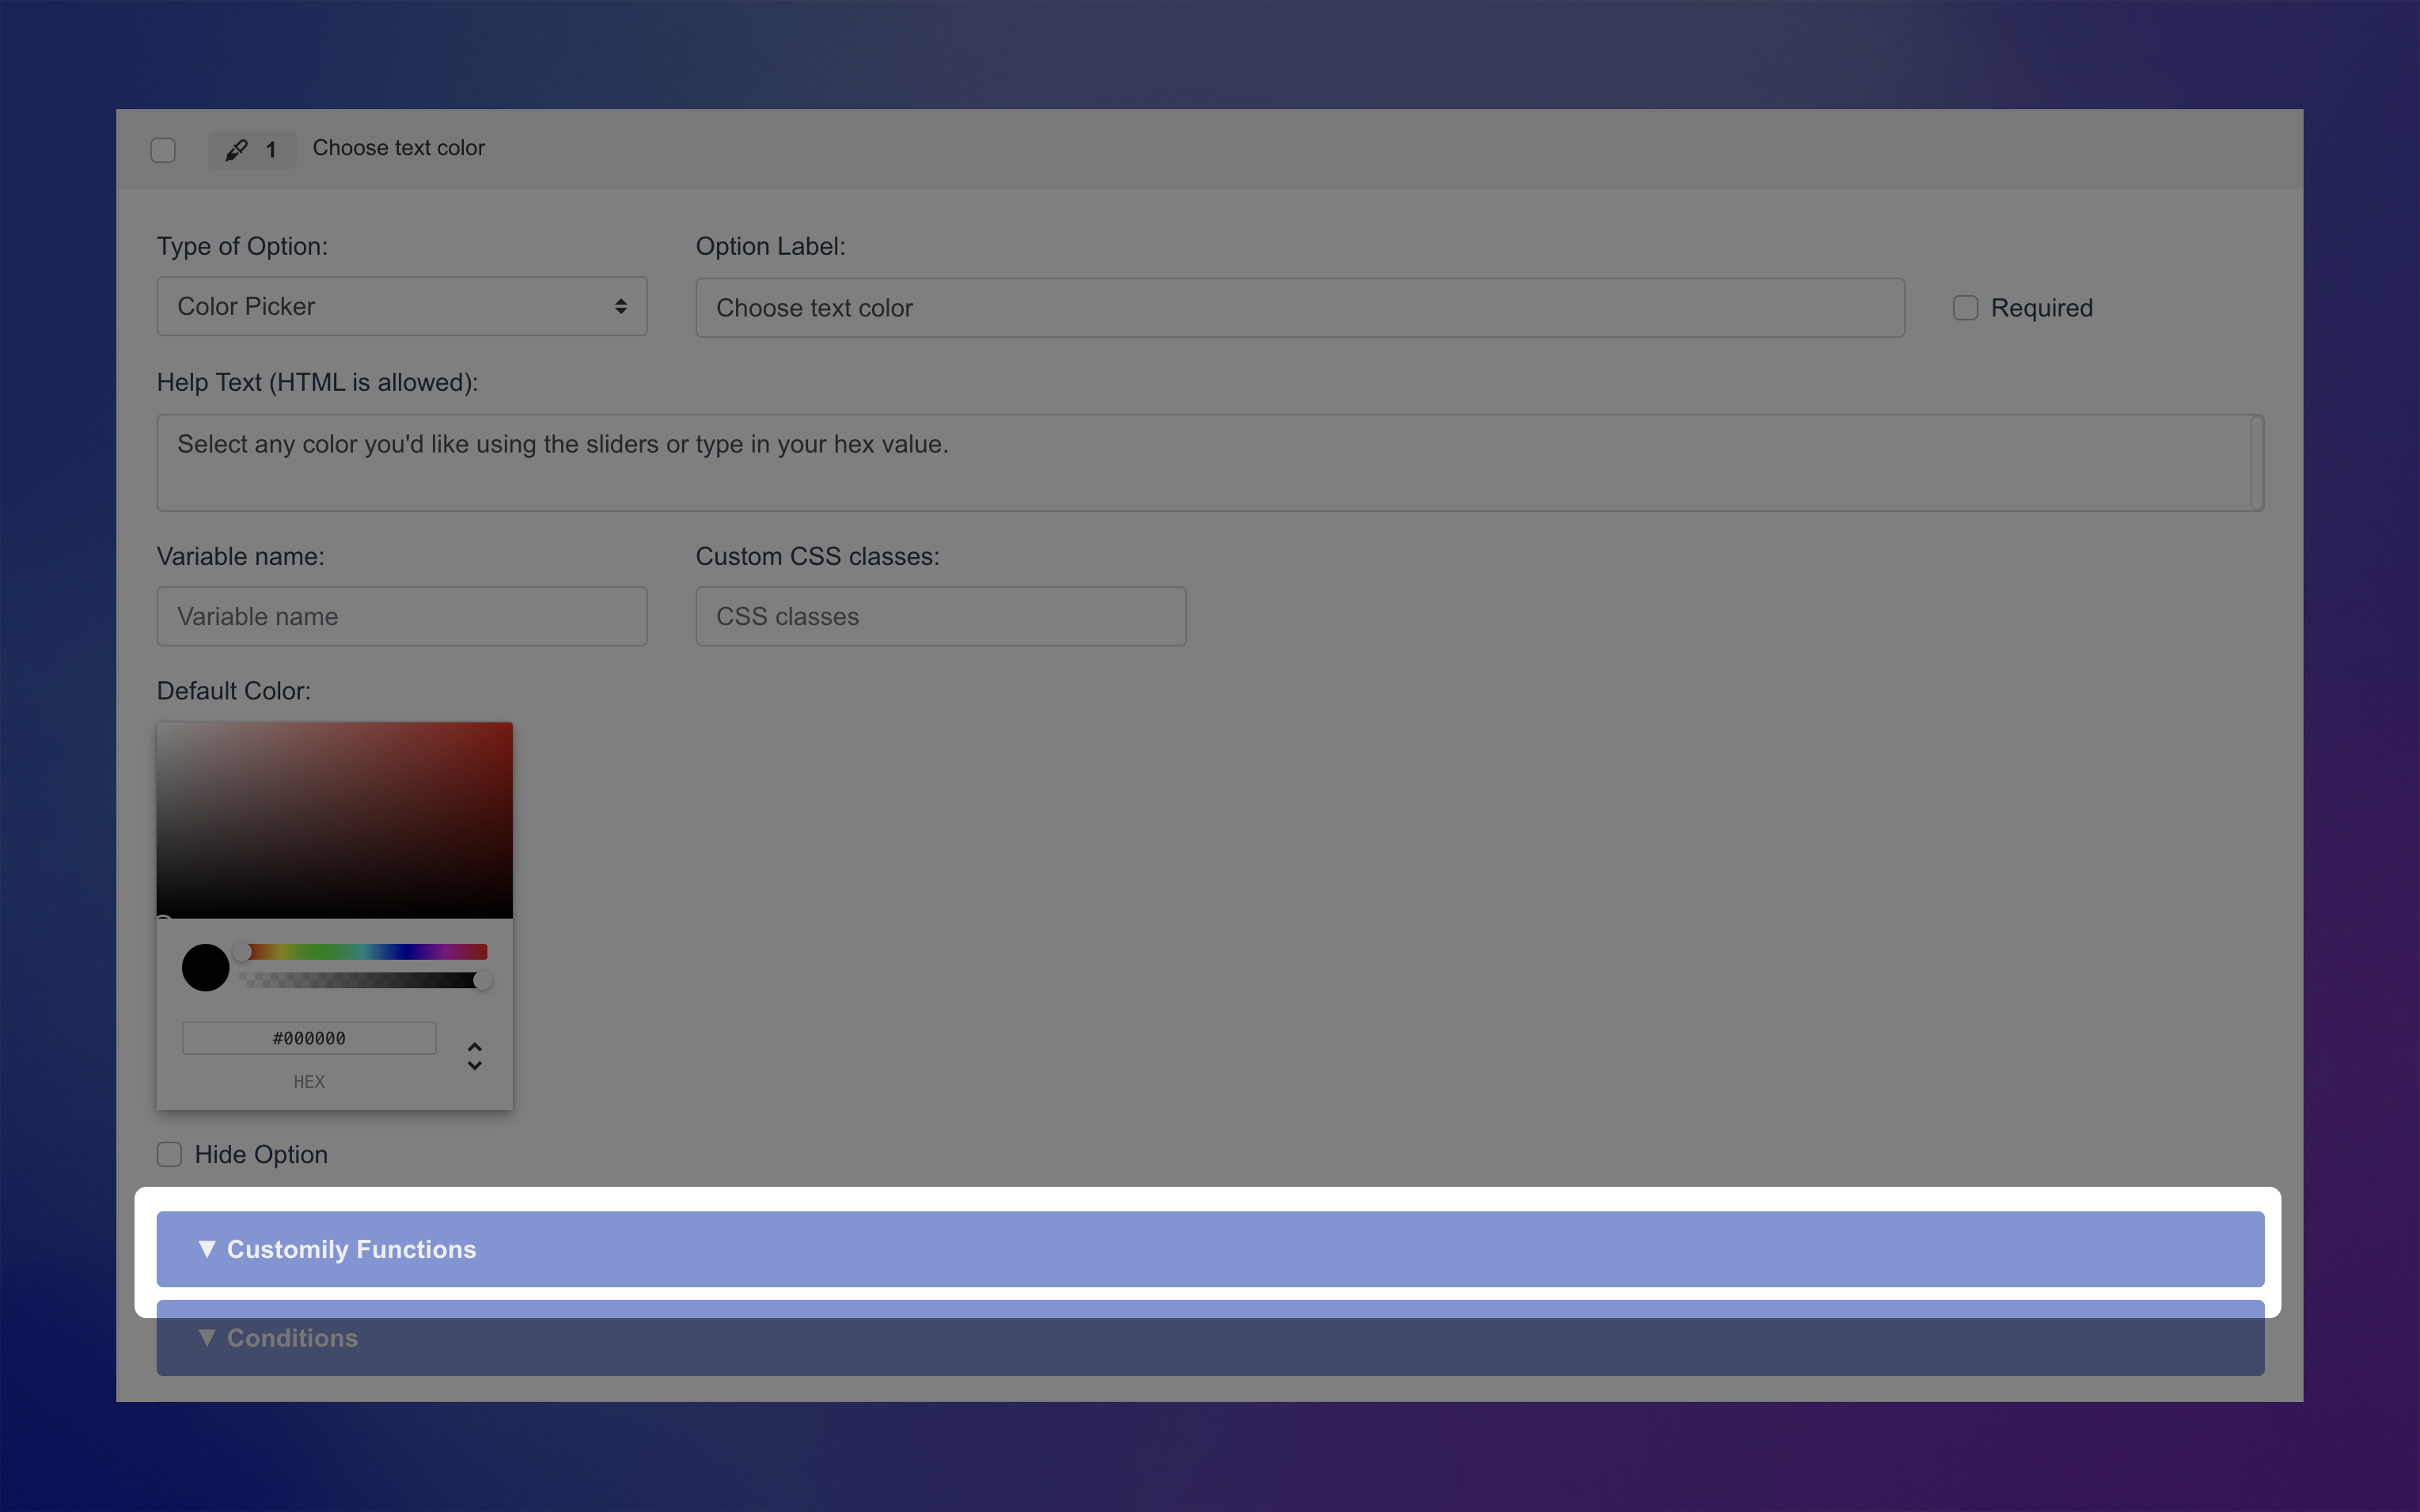Click the triangle icon on Conditions header
Viewport: 2420px width, 1512px height.
208,1338
